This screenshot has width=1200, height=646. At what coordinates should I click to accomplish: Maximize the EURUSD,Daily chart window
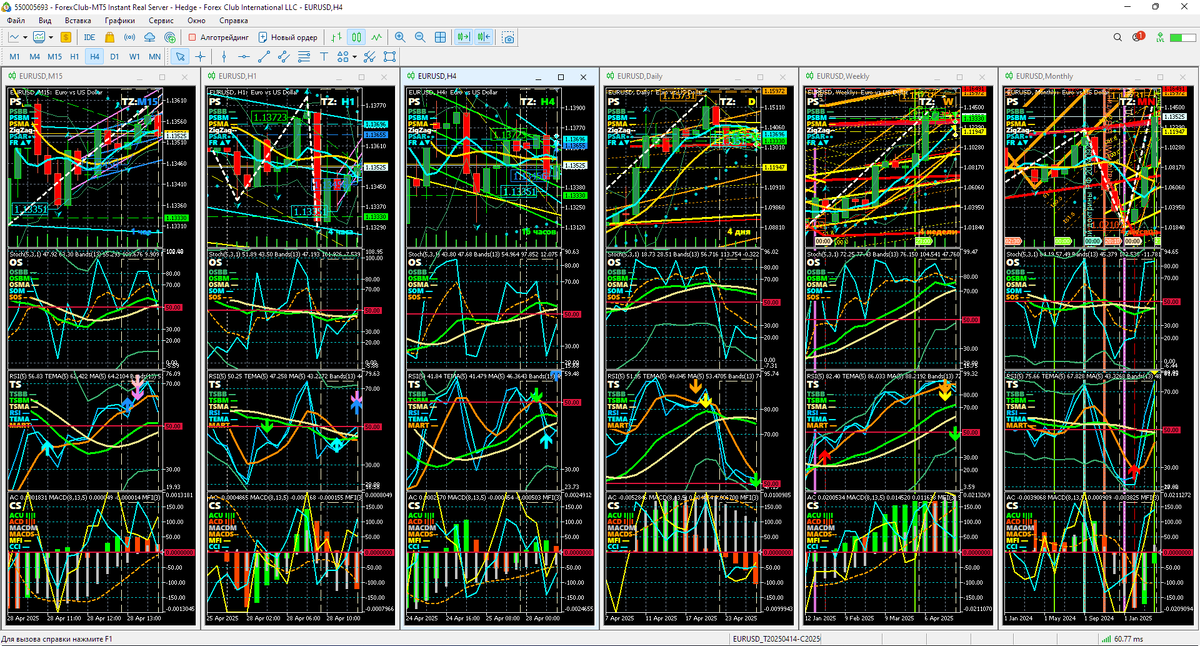[761, 77]
